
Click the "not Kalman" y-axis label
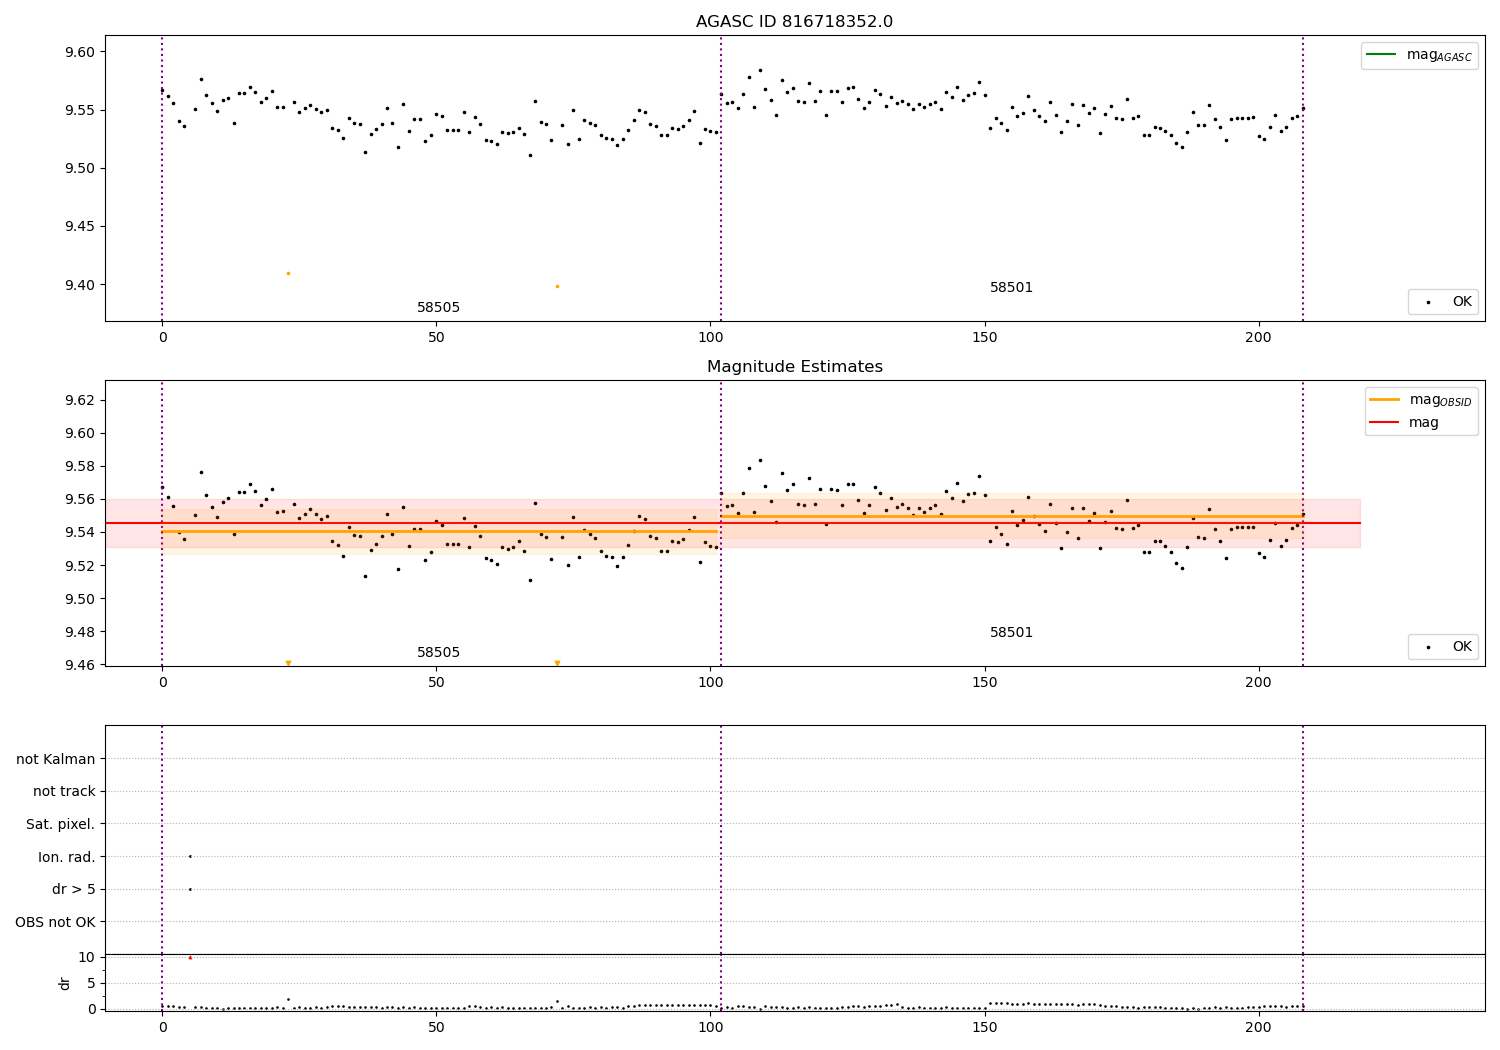coord(56,759)
